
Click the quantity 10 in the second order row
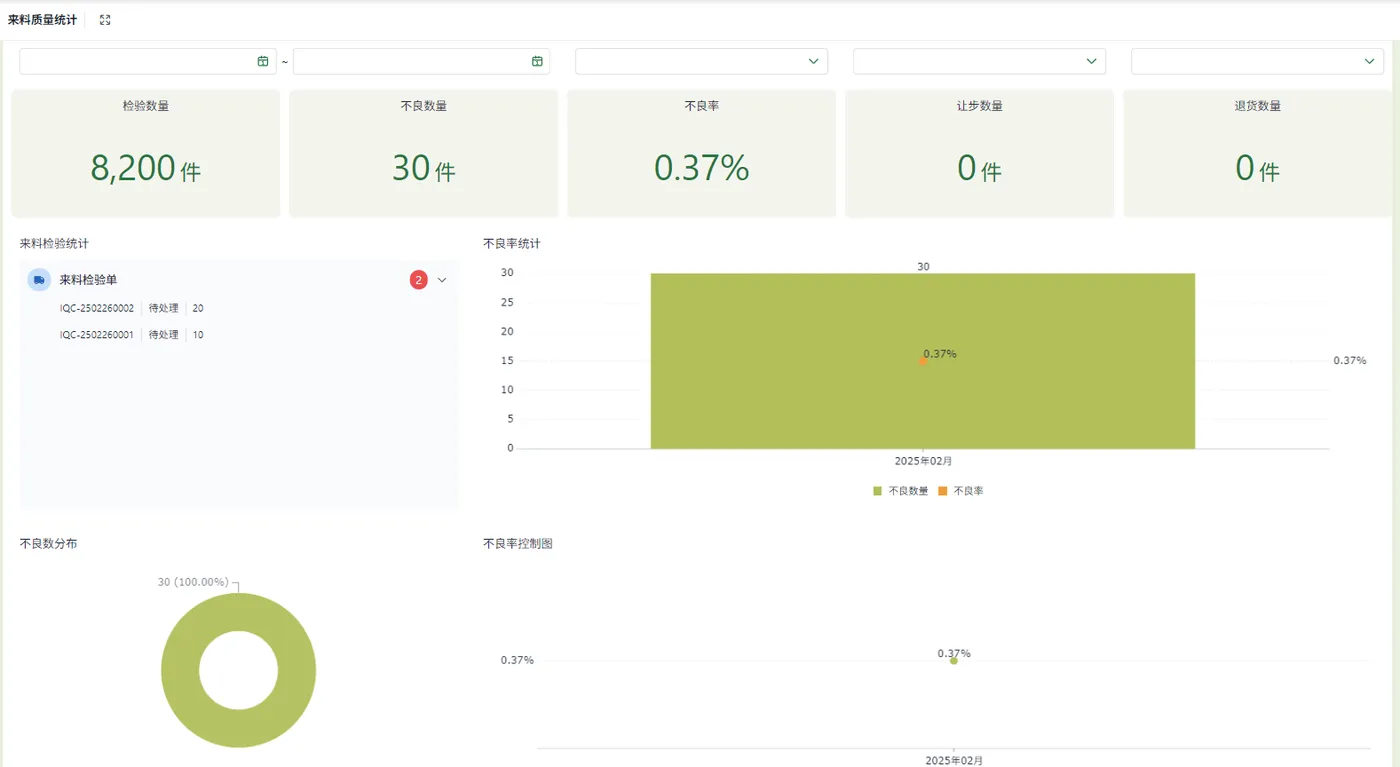click(198, 335)
